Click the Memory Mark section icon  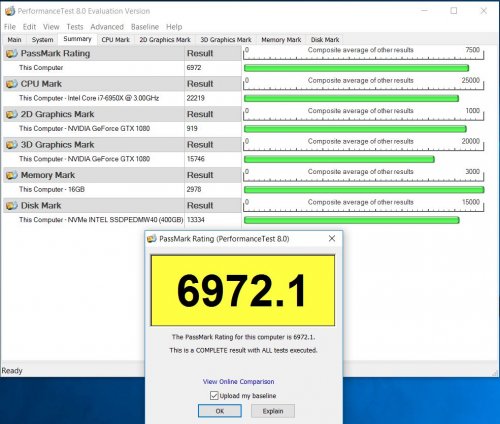(x=12, y=175)
